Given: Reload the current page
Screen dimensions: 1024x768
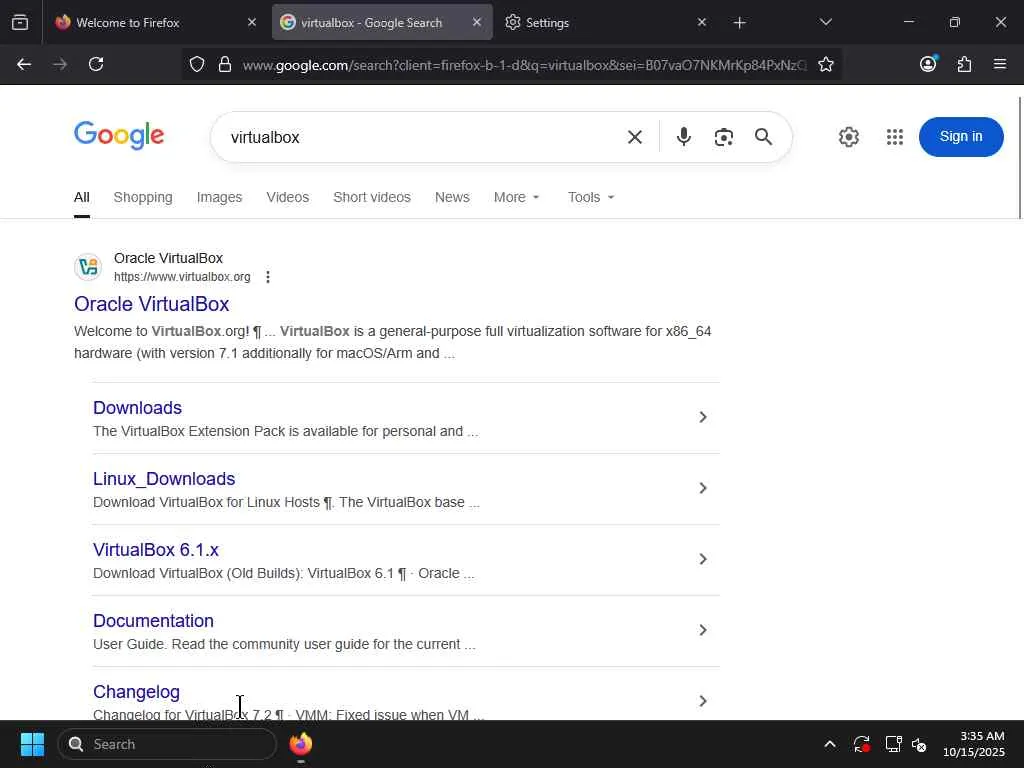Looking at the screenshot, I should click(96, 64).
